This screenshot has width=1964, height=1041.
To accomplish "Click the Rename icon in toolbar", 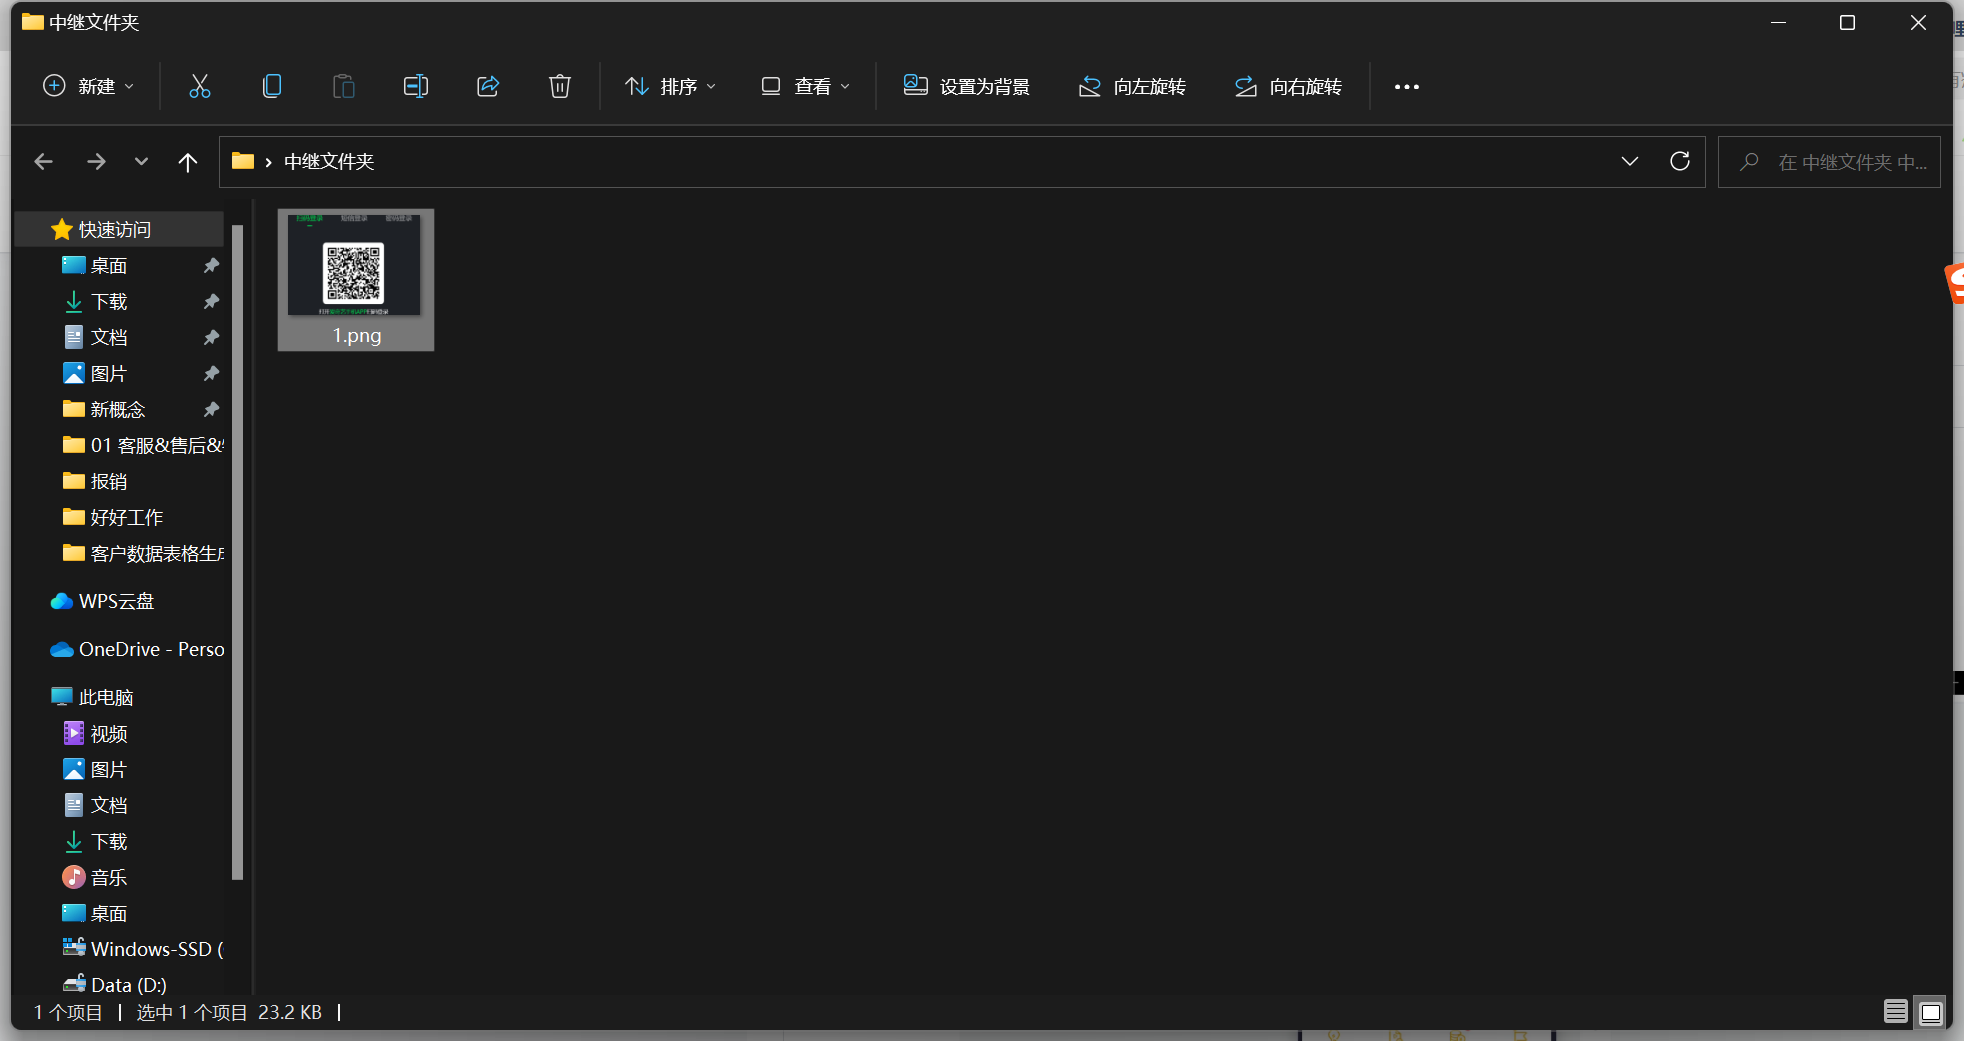I will pos(415,87).
